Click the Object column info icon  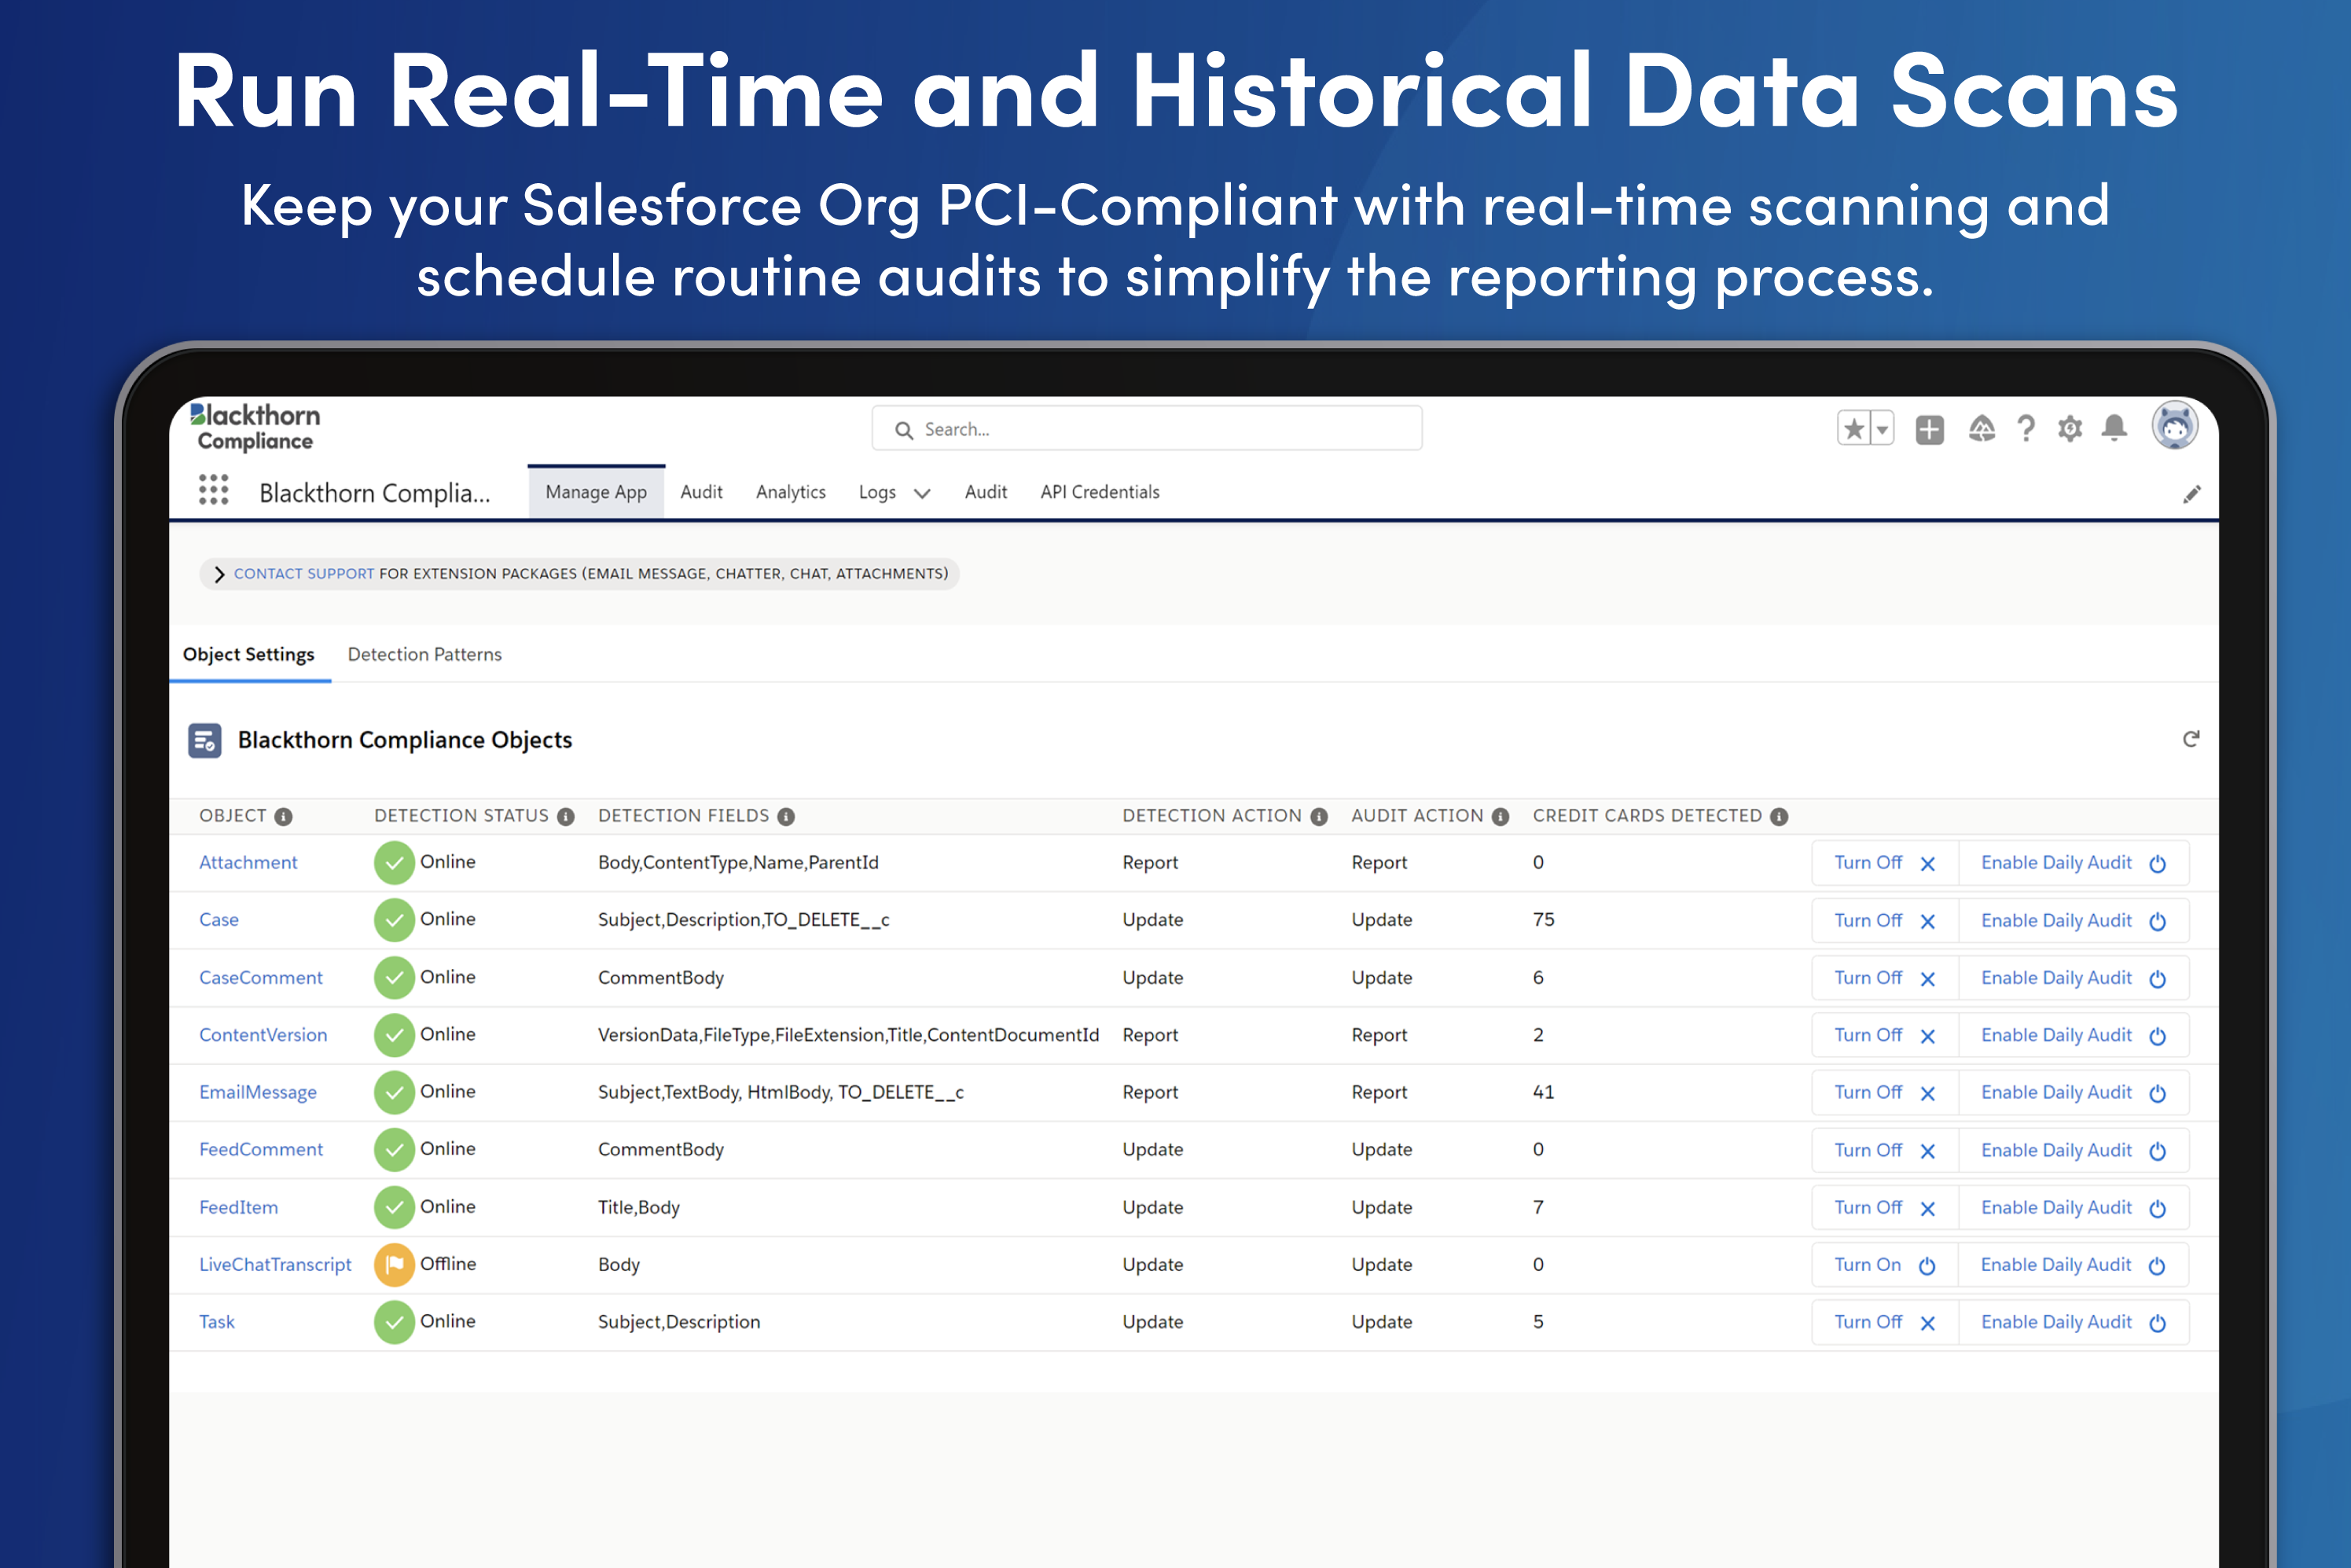(x=283, y=817)
